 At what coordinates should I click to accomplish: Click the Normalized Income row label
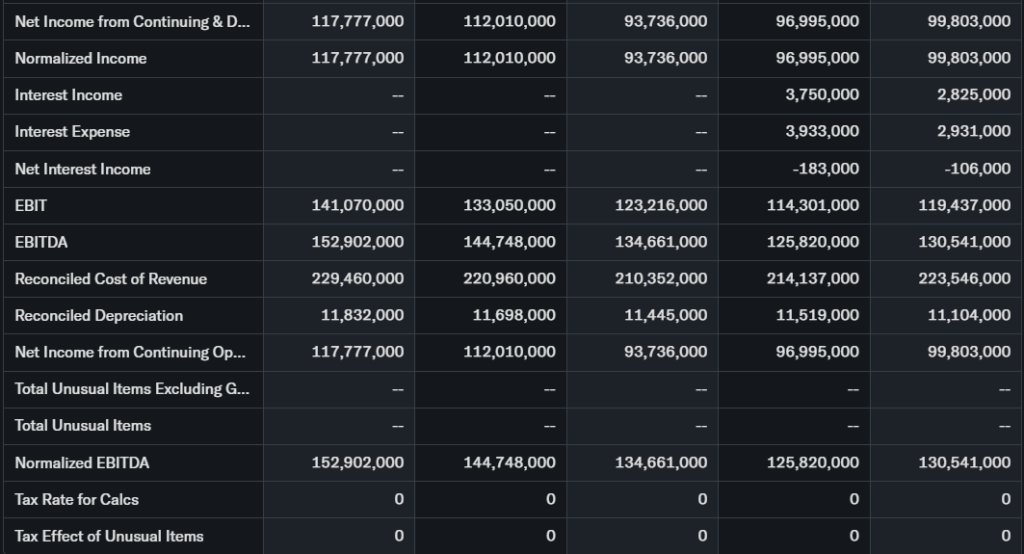tap(80, 58)
